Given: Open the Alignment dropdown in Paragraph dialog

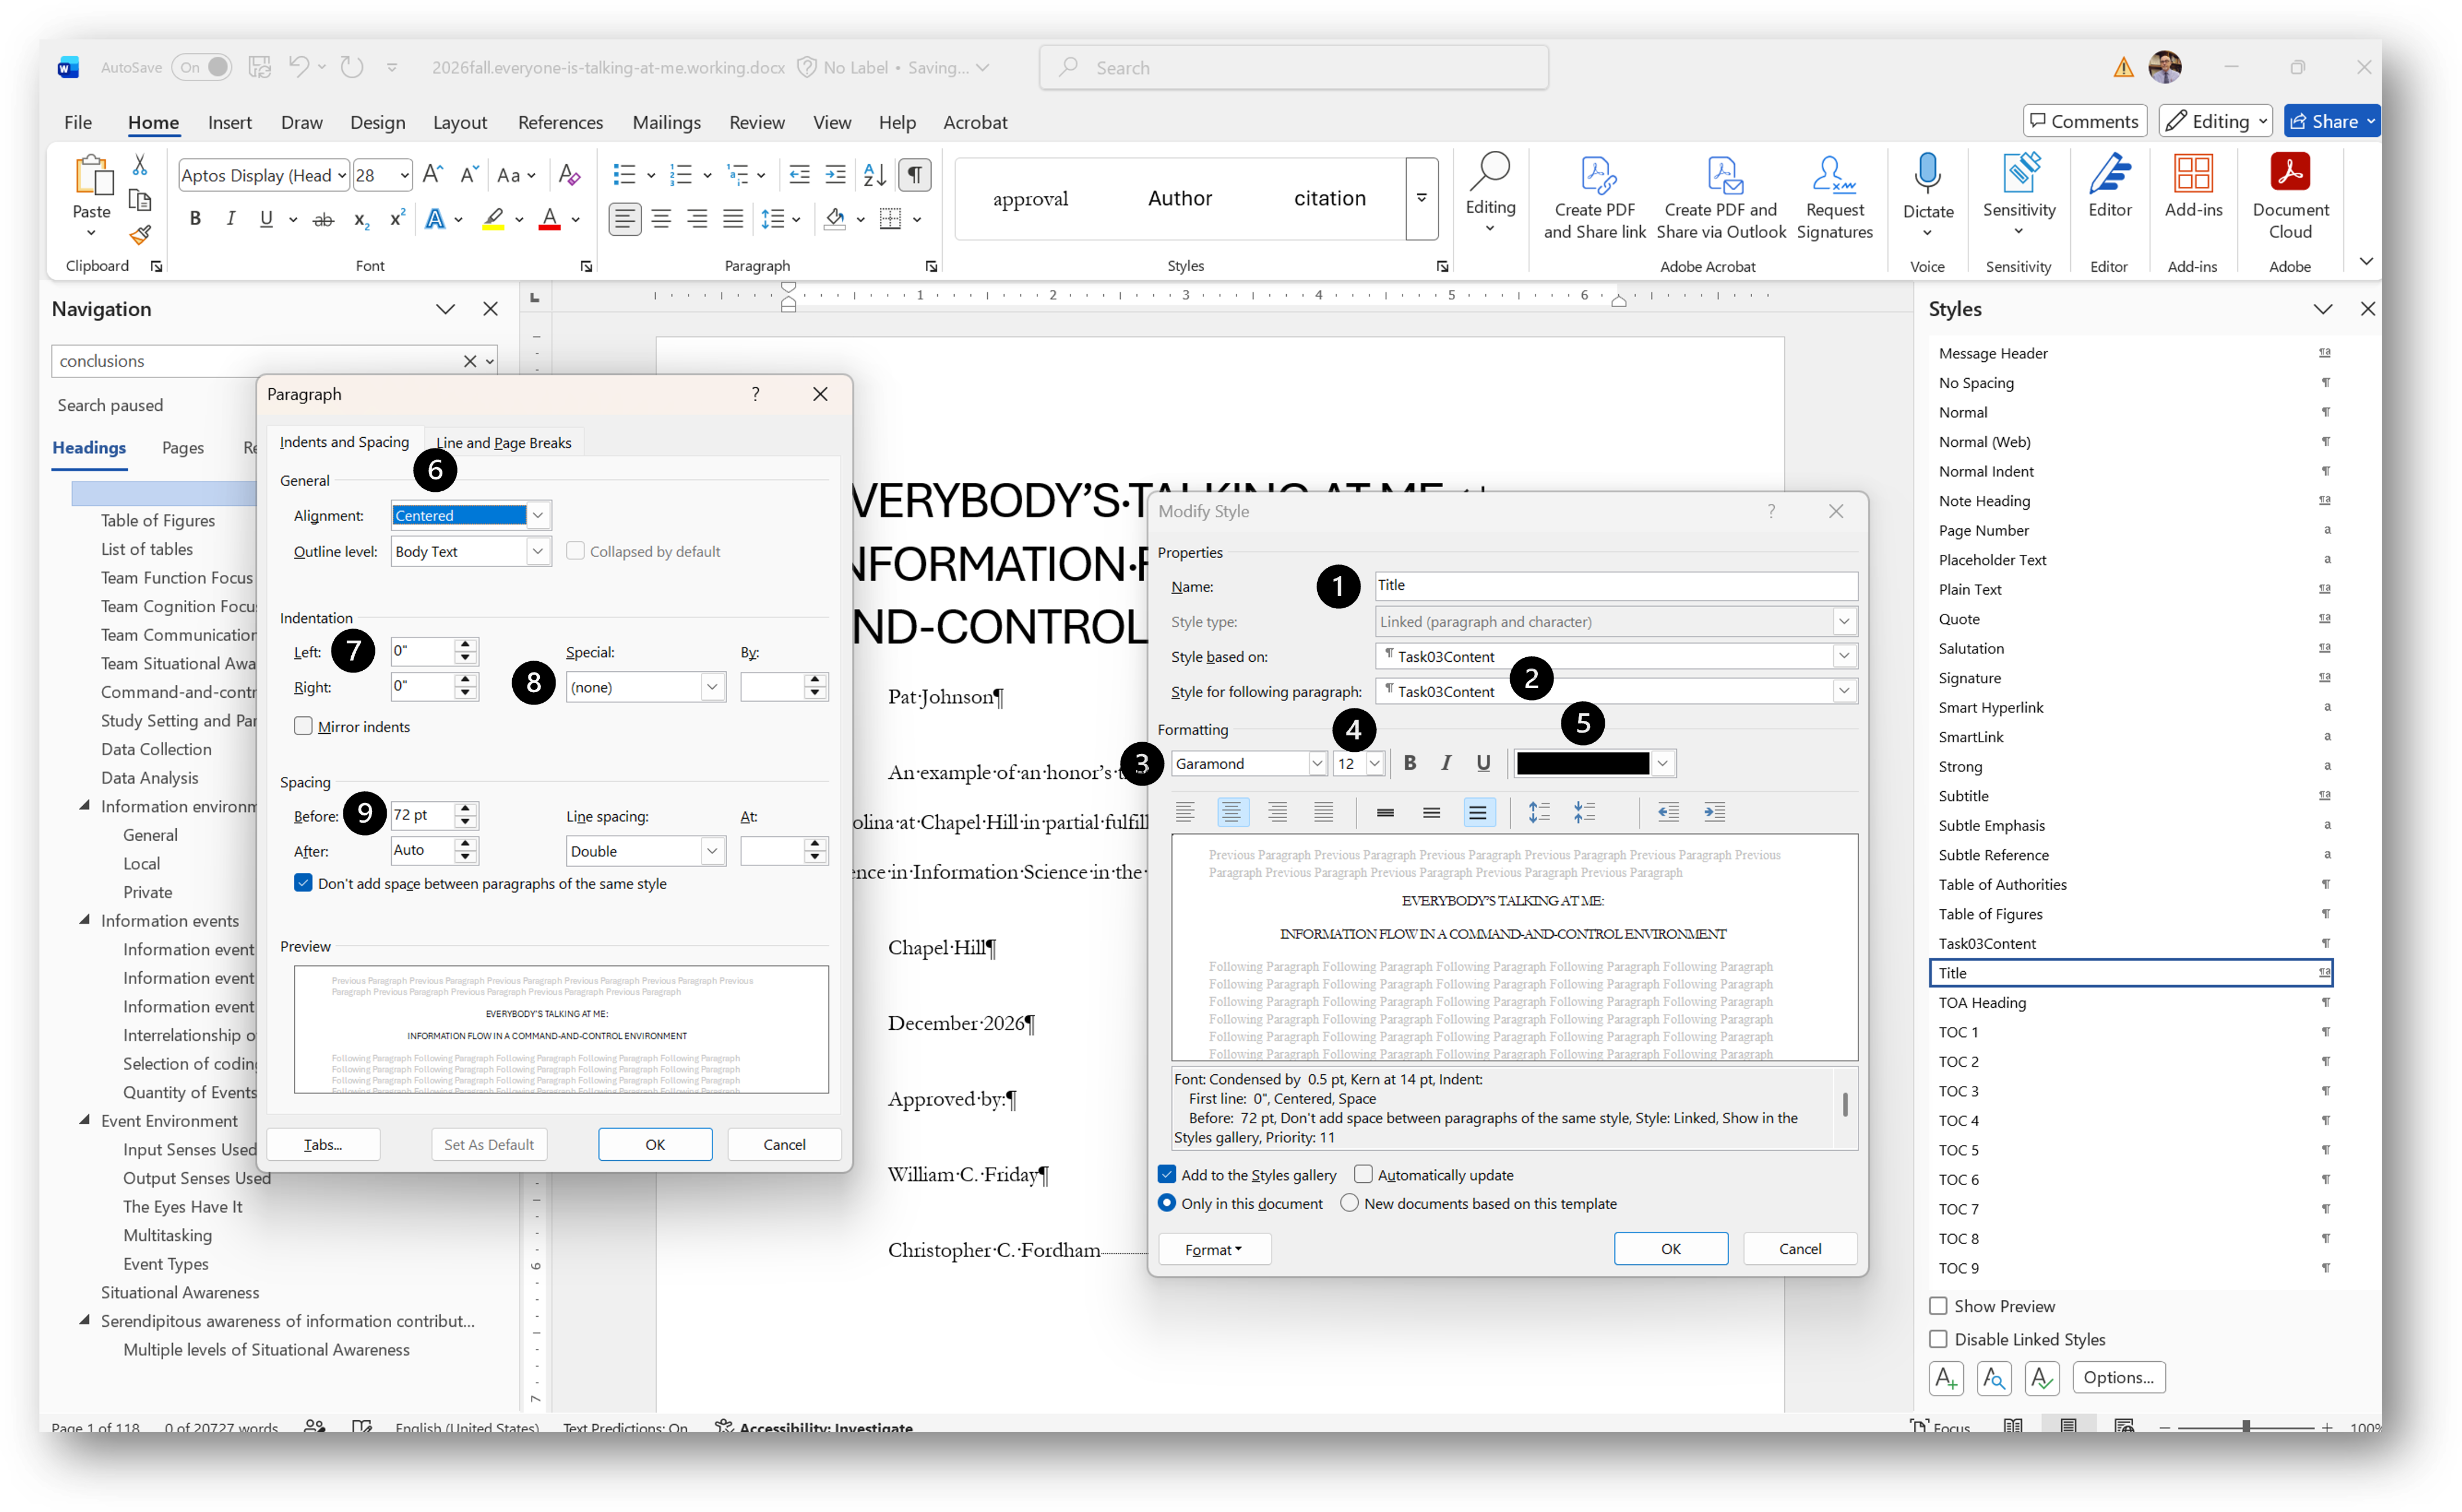Looking at the screenshot, I should click(x=538, y=515).
